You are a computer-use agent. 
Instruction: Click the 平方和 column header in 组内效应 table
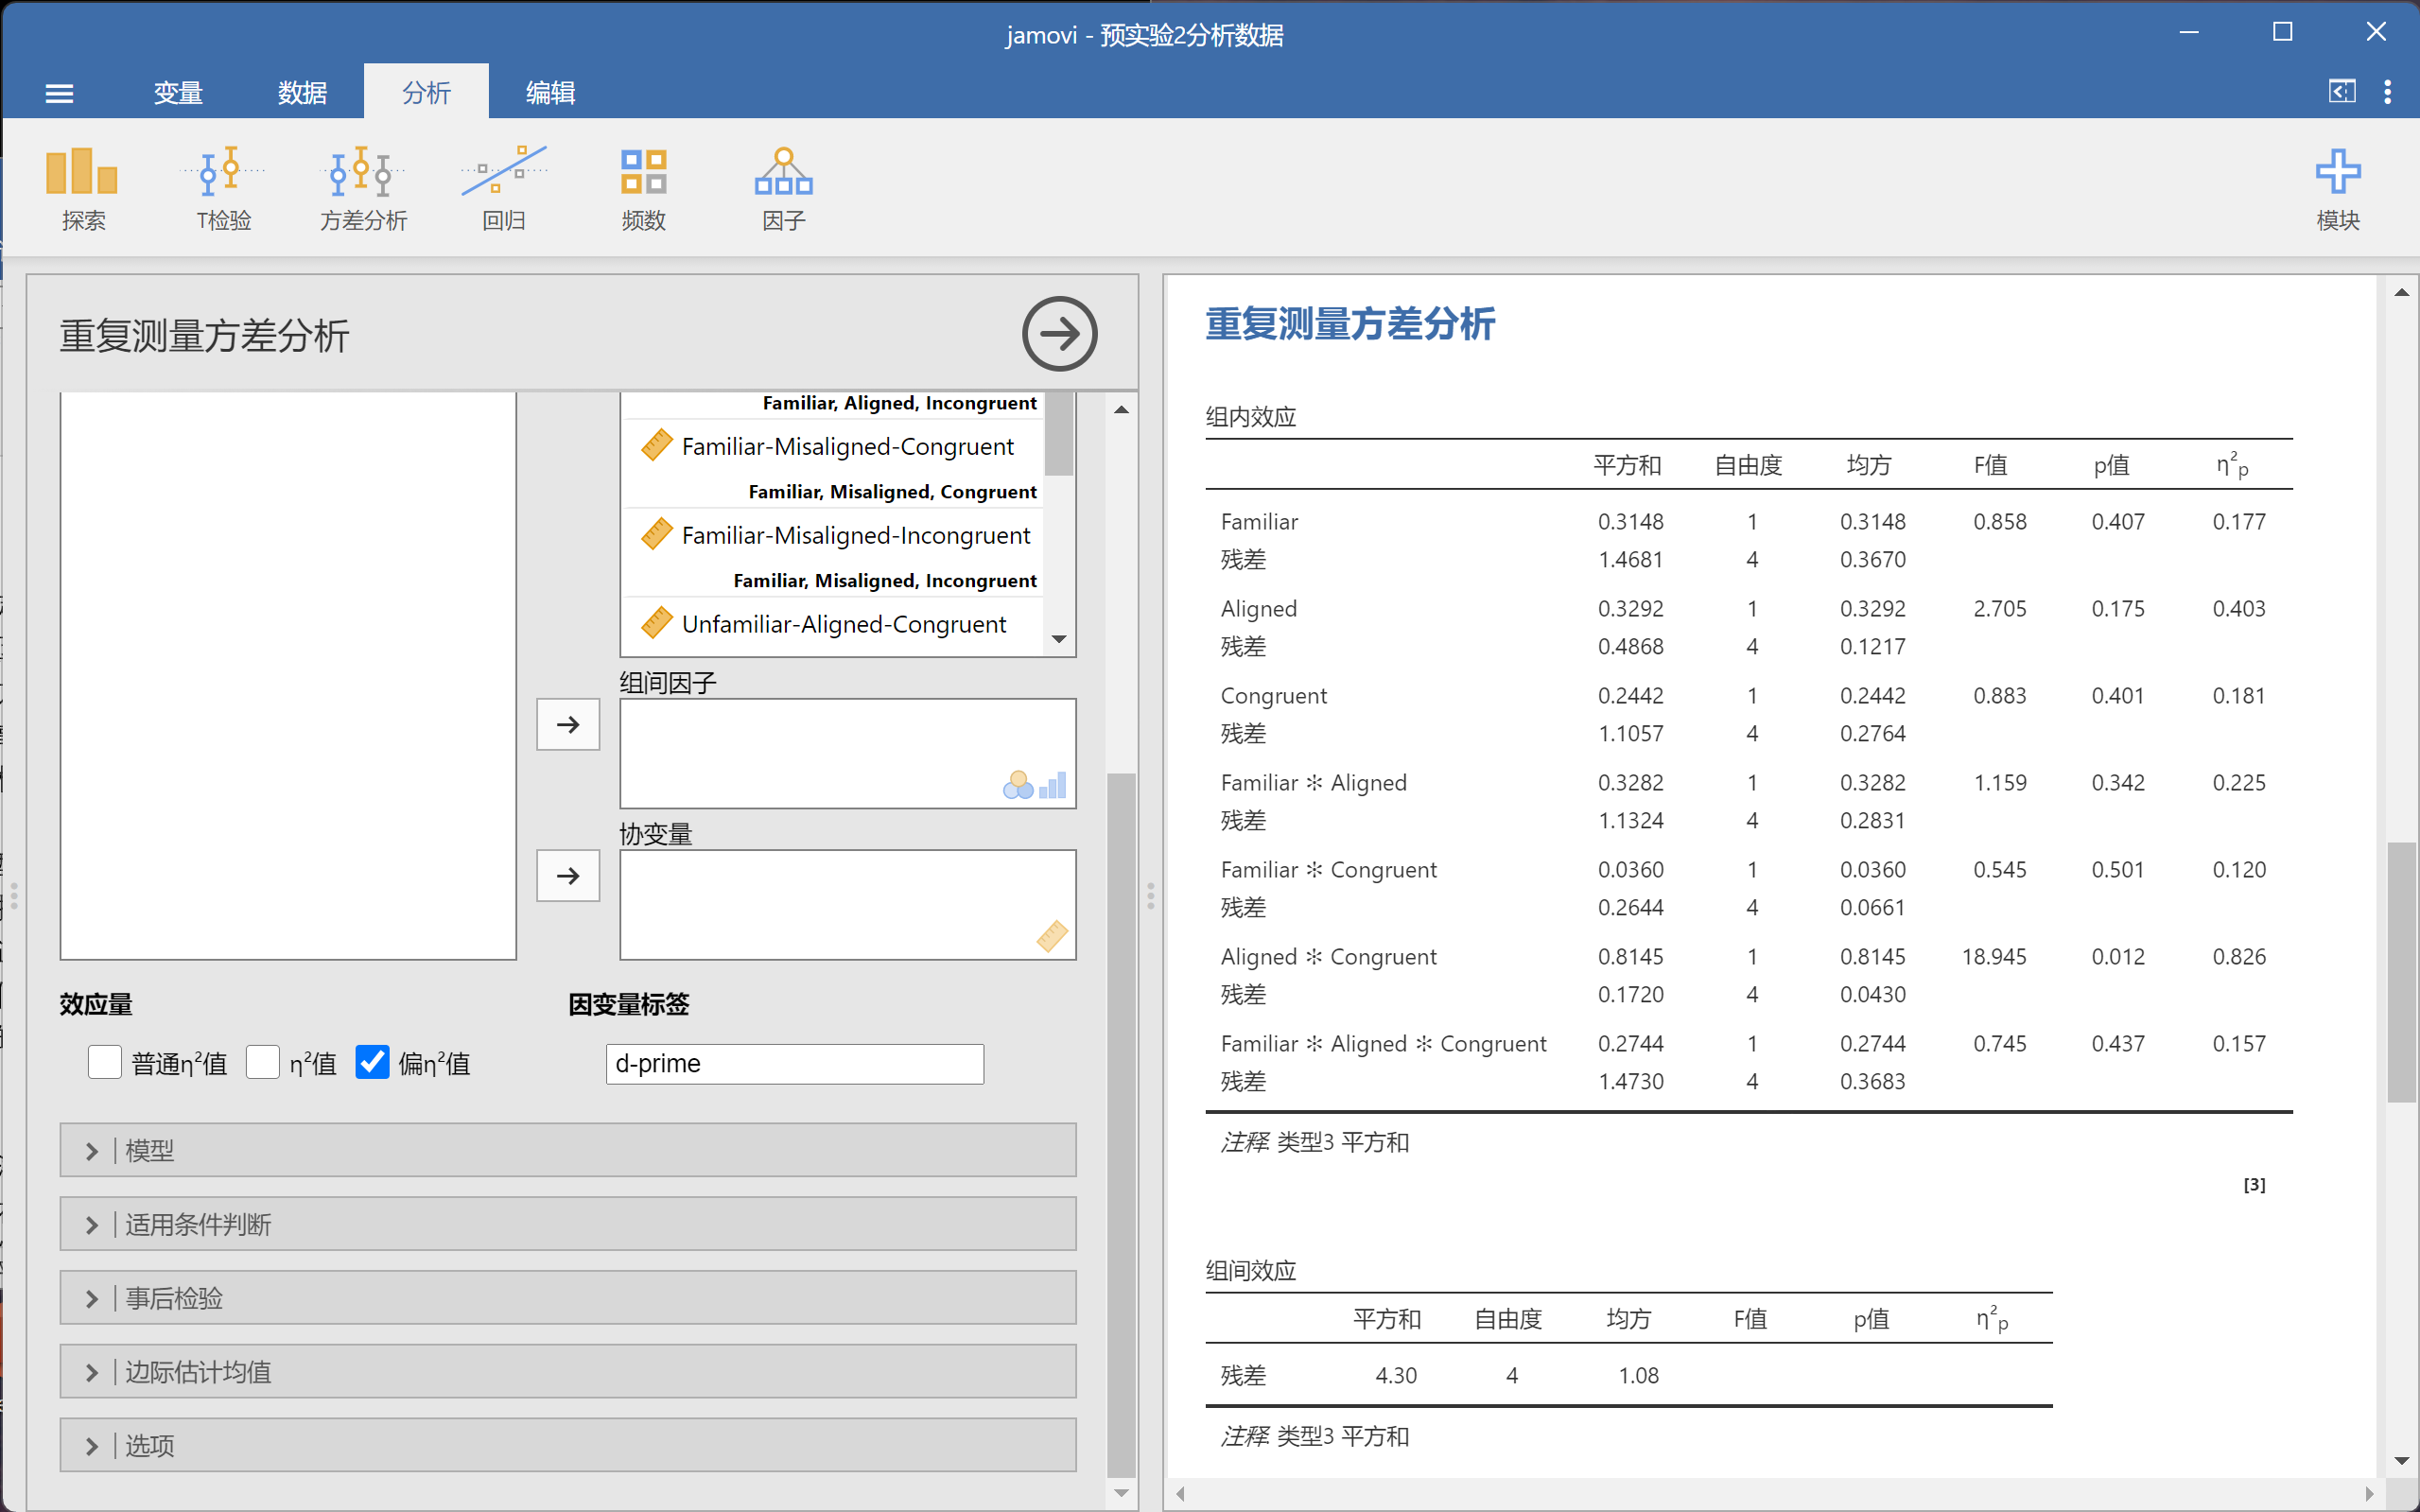(1627, 465)
